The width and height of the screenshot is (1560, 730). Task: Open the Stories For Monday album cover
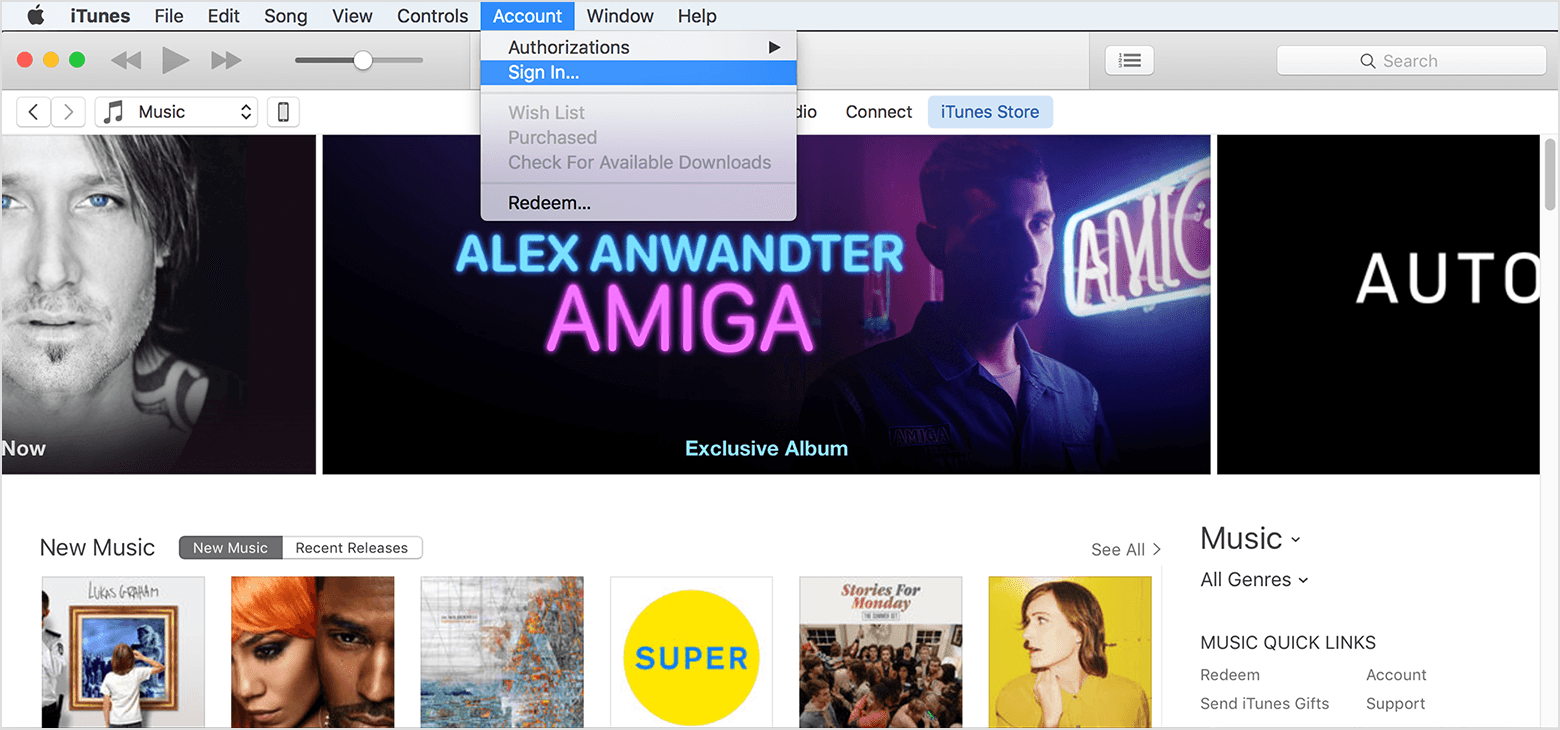[x=881, y=652]
